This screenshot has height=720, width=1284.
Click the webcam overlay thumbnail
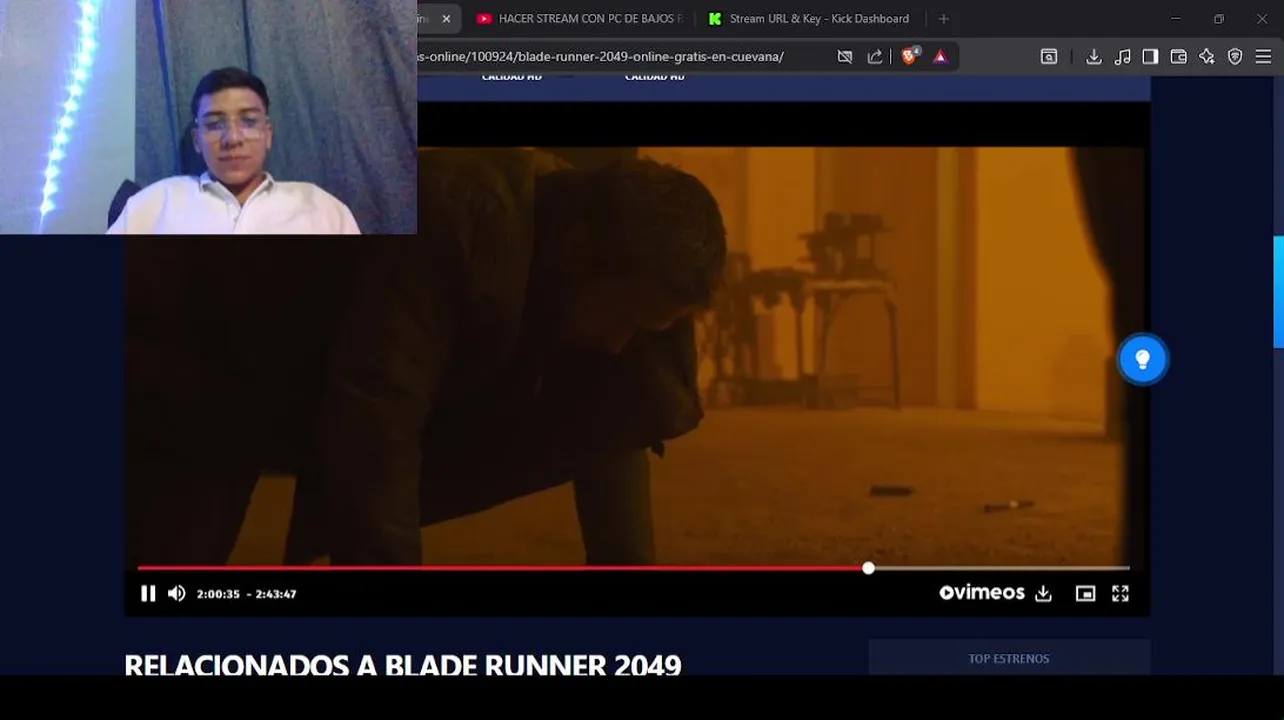(208, 117)
